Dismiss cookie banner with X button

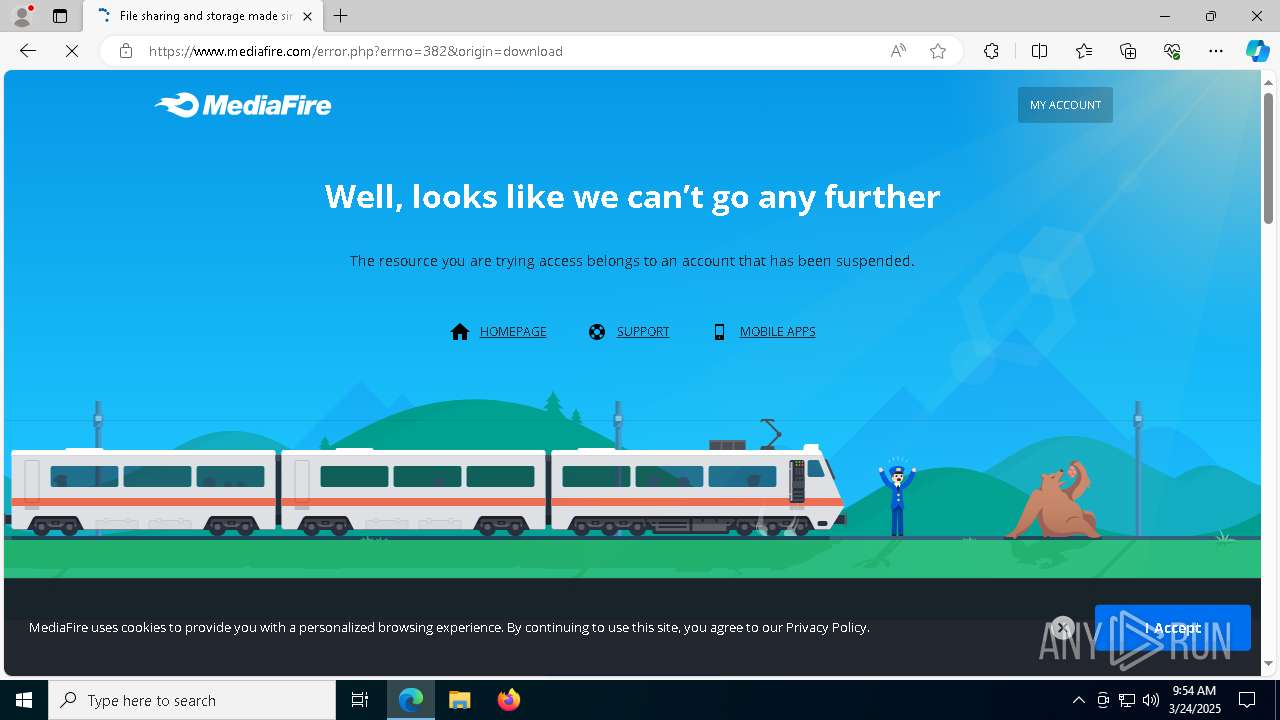1063,627
